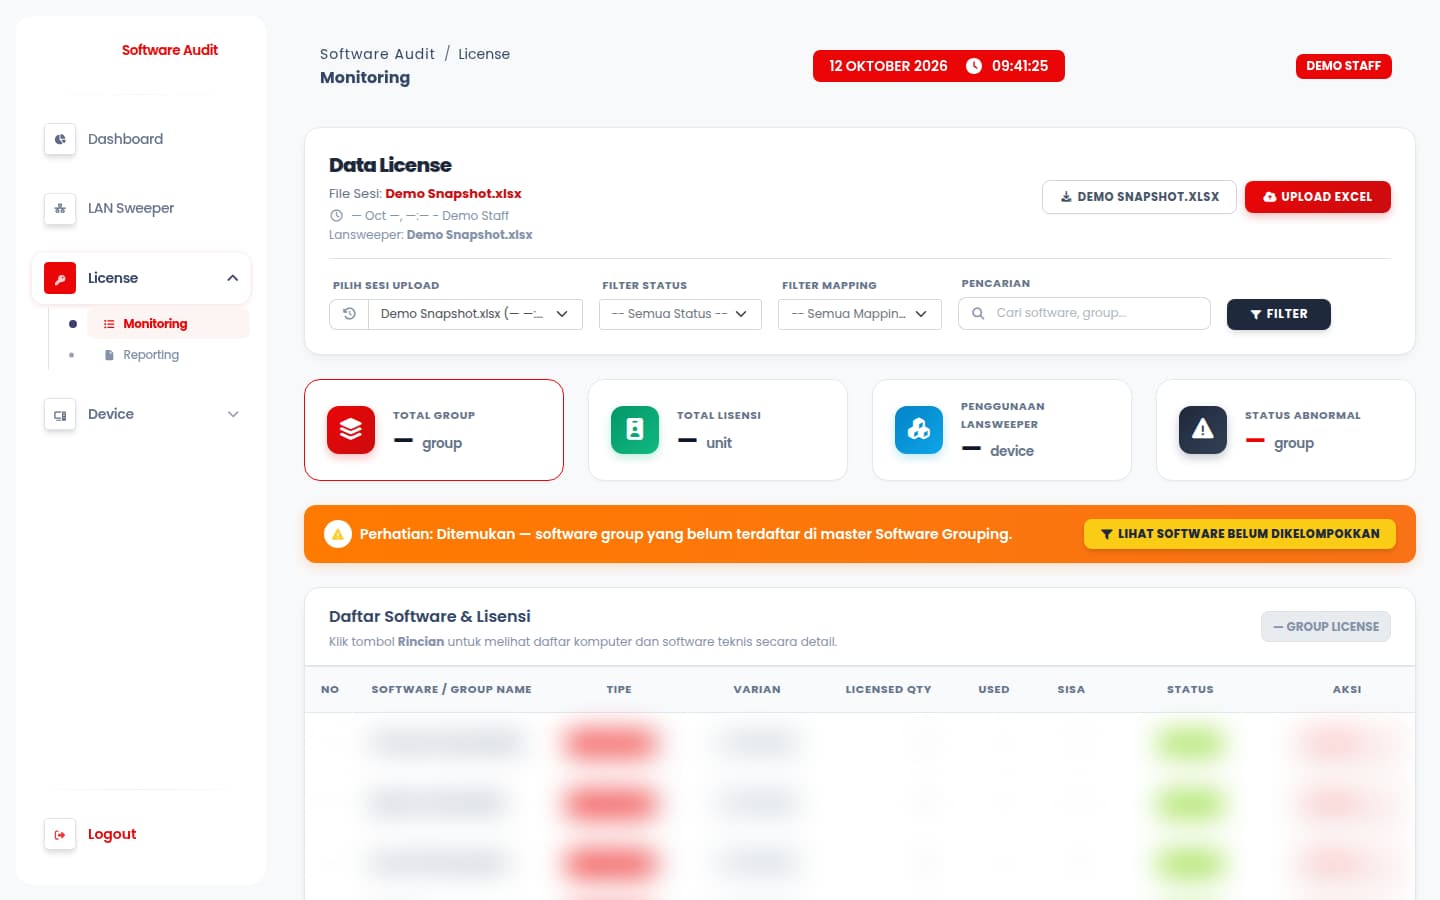Open the Pilih Sesi Upload dropdown
This screenshot has height=900, width=1440.
click(x=475, y=314)
